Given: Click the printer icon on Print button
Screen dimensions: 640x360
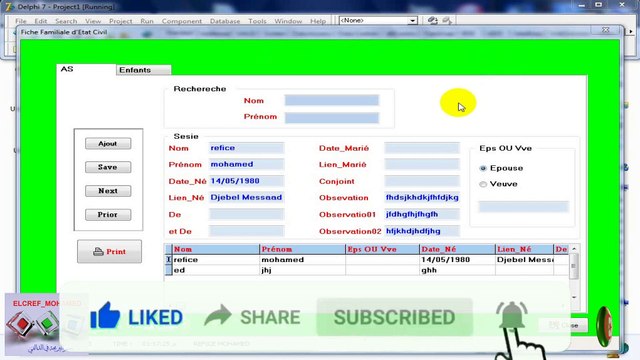Looking at the screenshot, I should point(98,251).
